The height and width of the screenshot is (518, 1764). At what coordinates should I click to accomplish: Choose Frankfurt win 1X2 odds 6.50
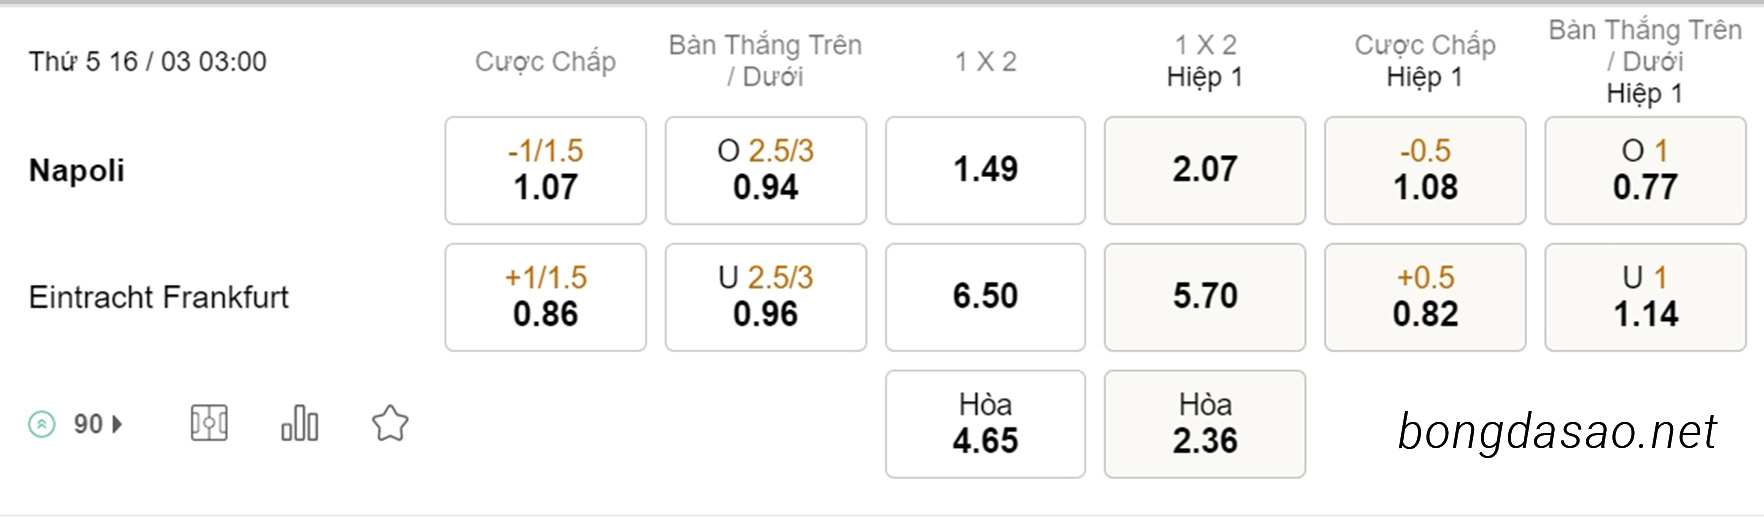[985, 297]
